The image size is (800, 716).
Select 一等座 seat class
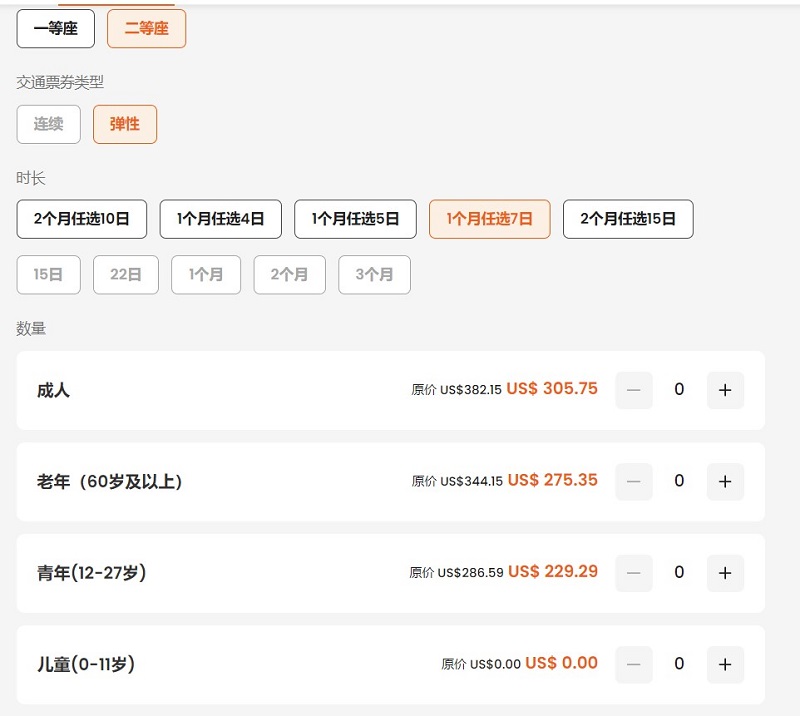(x=56, y=29)
